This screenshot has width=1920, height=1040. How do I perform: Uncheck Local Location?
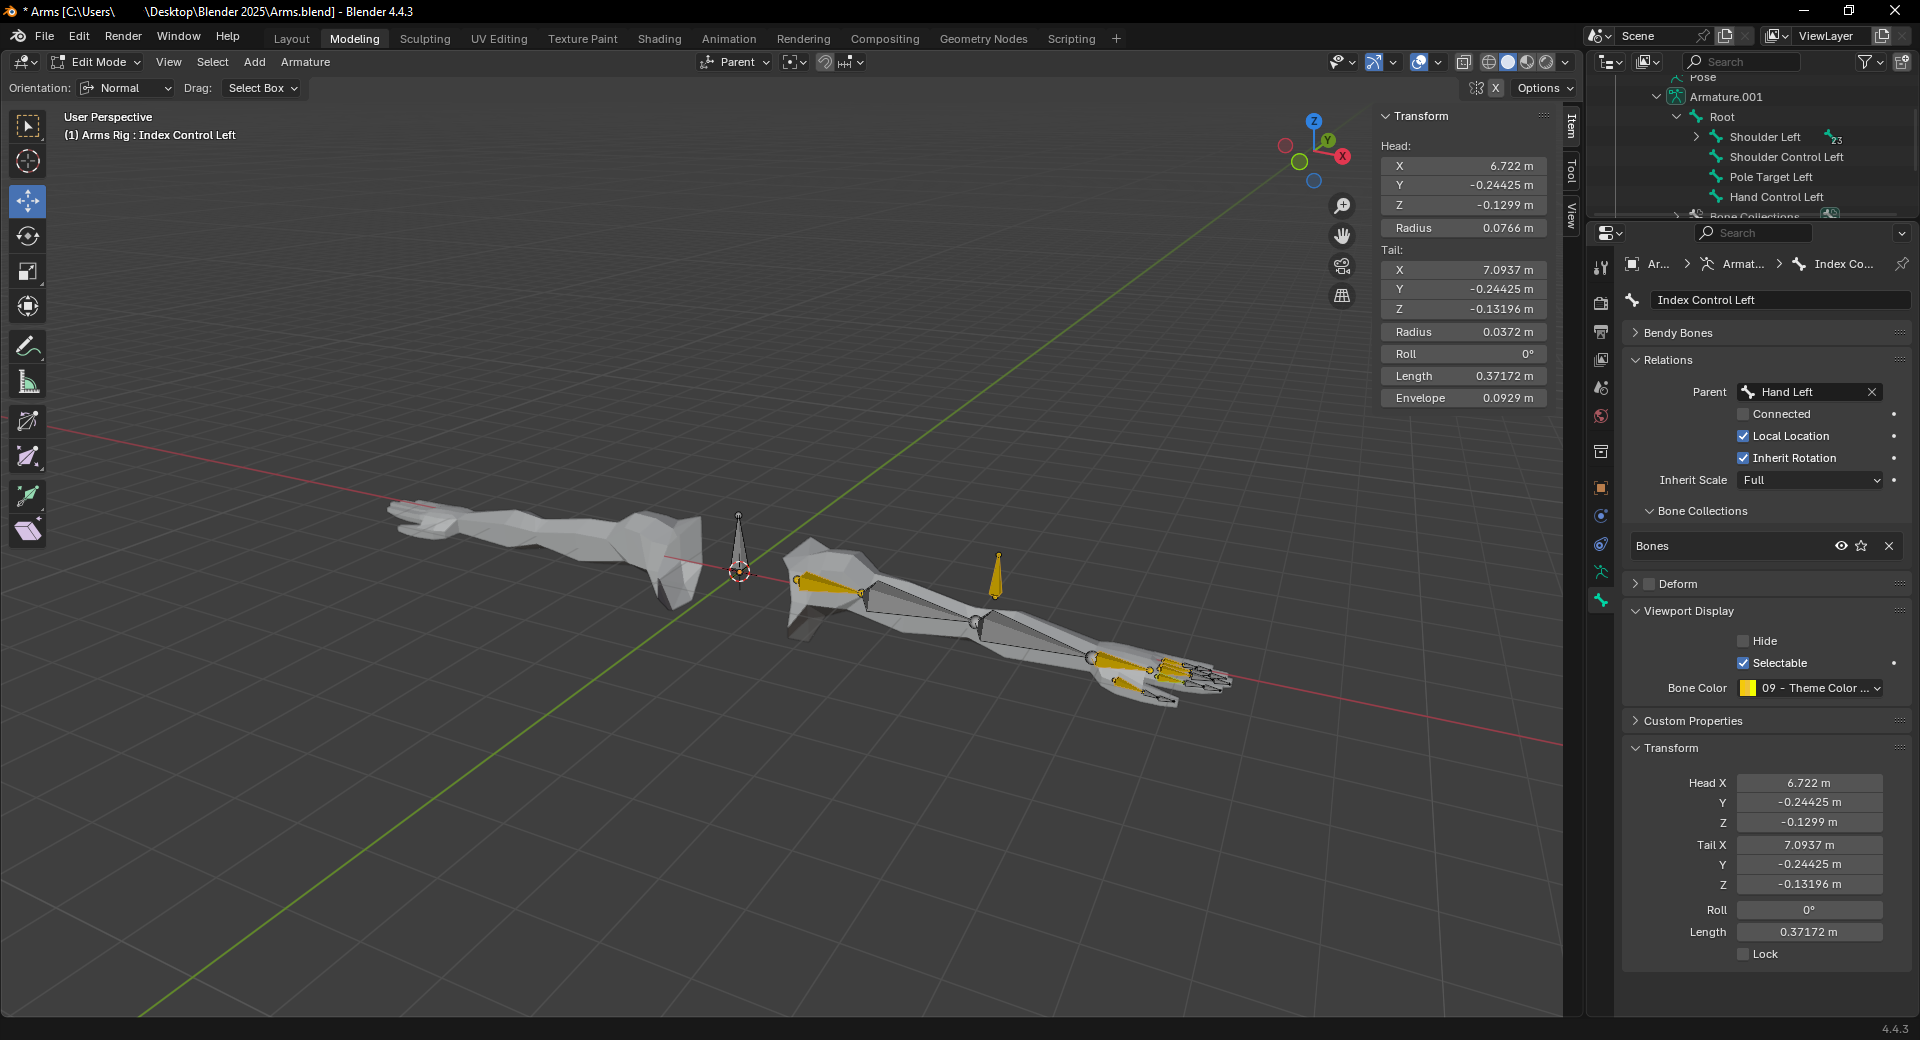tap(1743, 436)
